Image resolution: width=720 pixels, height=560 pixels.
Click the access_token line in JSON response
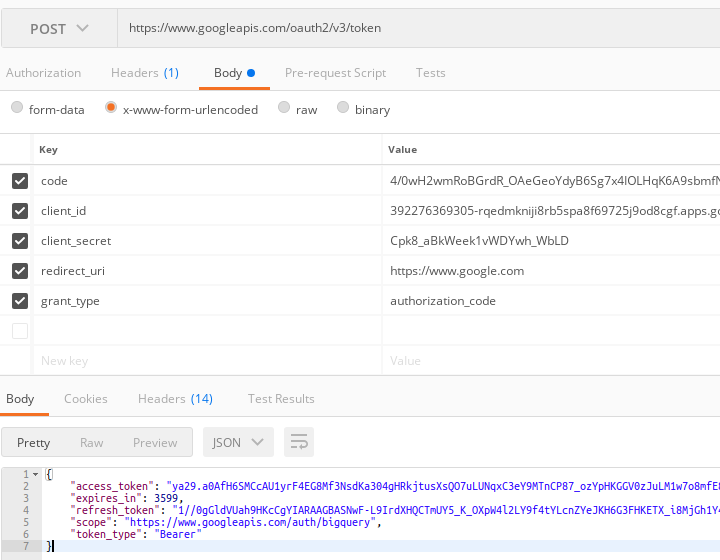[395, 486]
